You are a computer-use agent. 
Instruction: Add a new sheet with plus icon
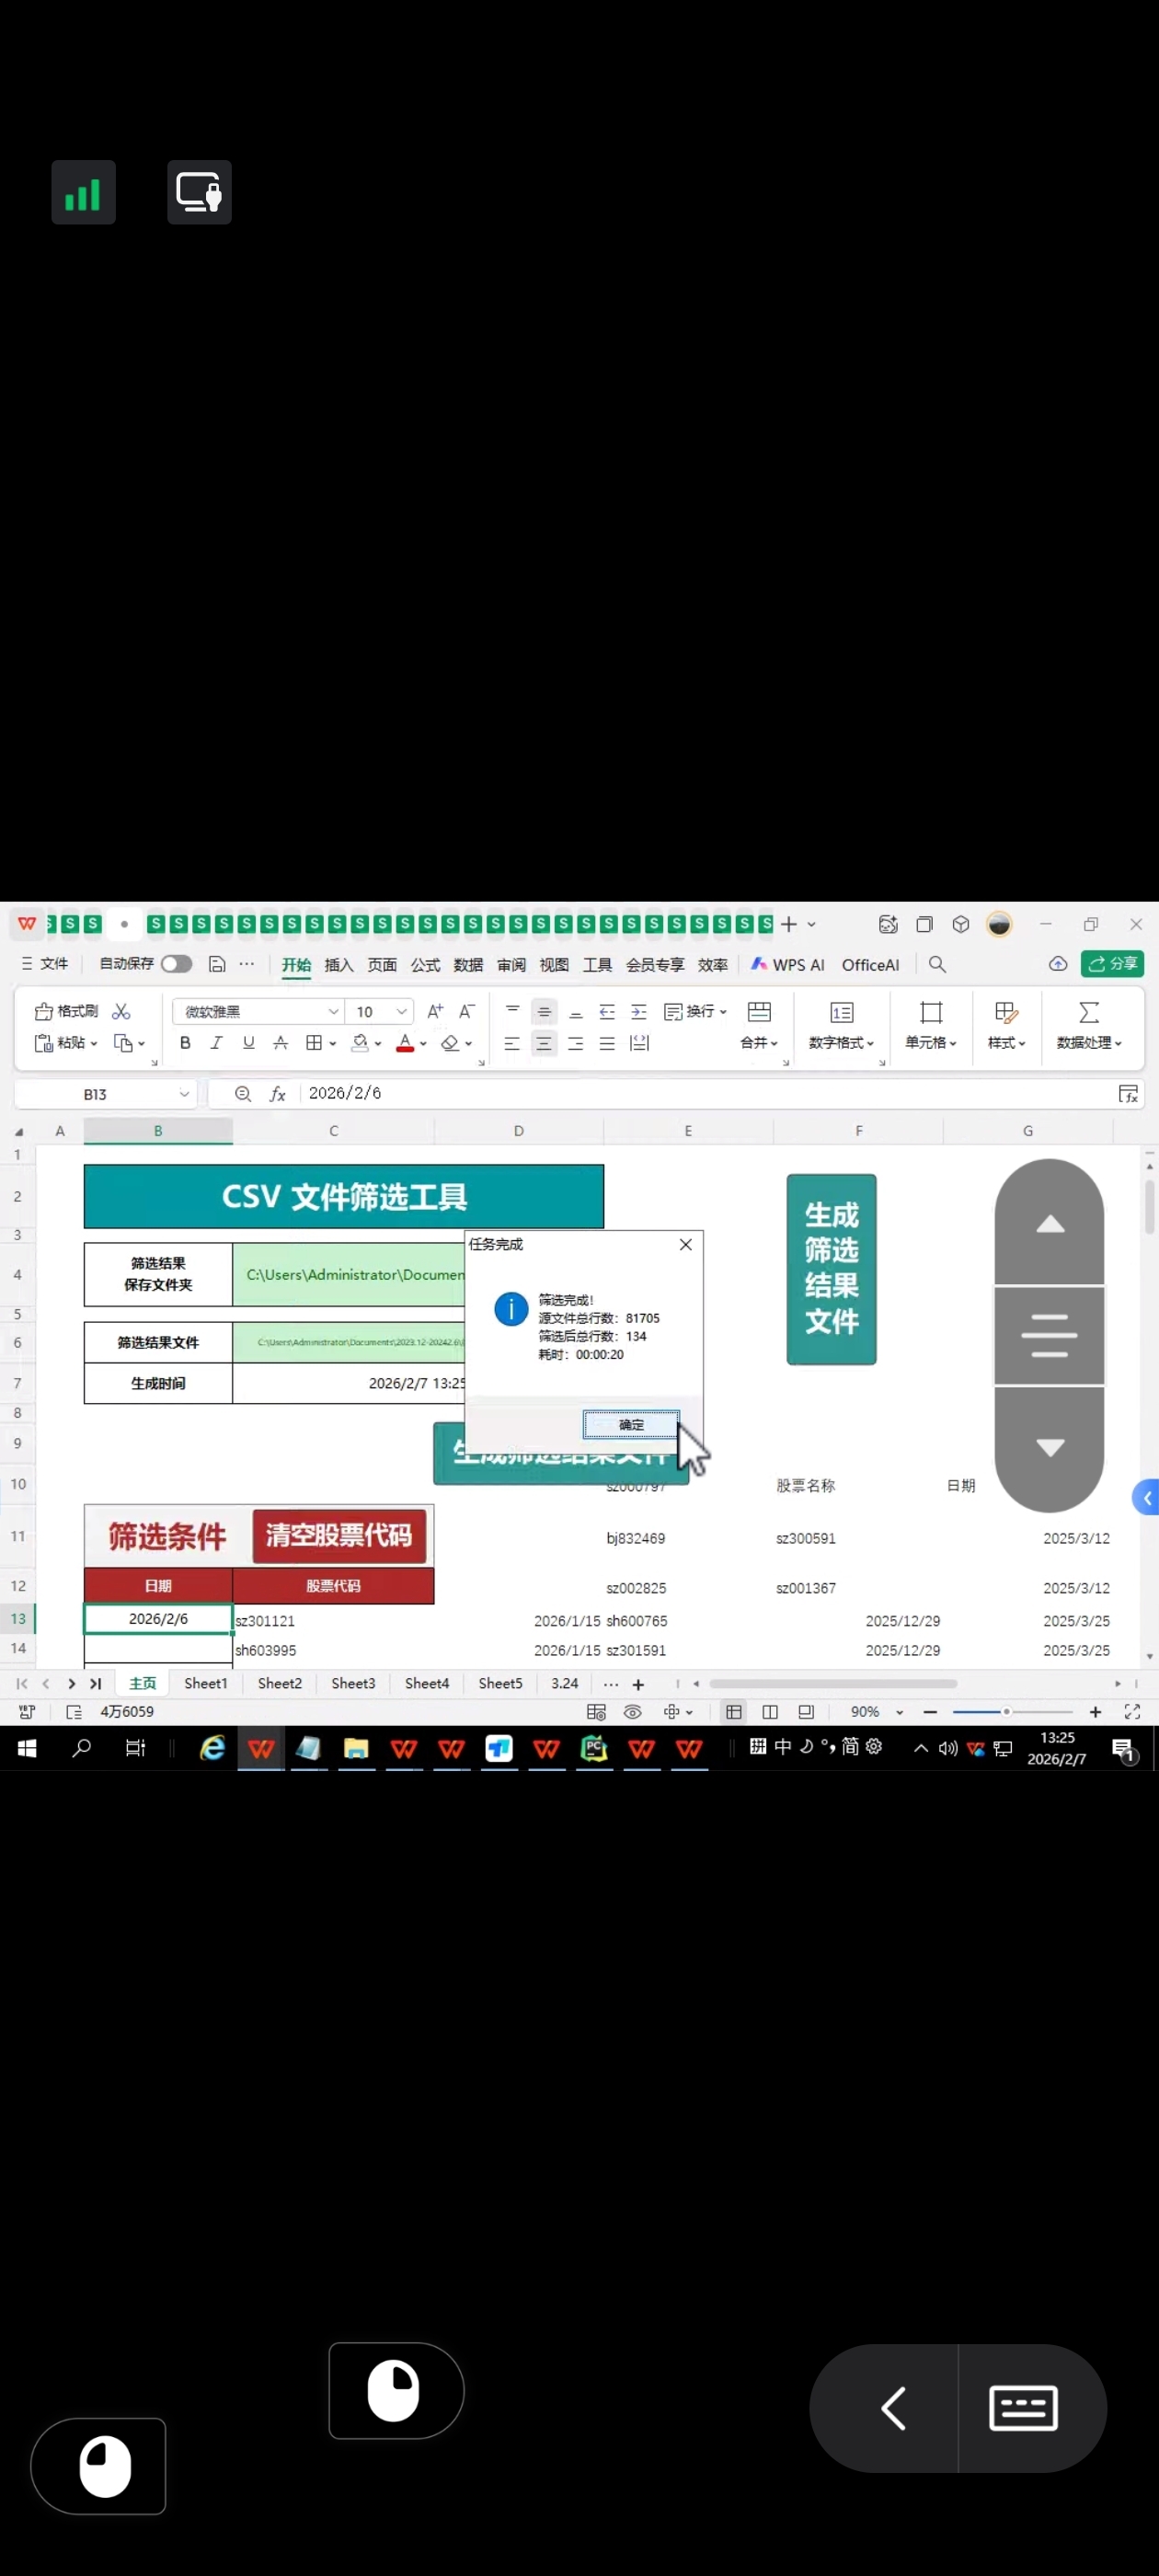(638, 1684)
